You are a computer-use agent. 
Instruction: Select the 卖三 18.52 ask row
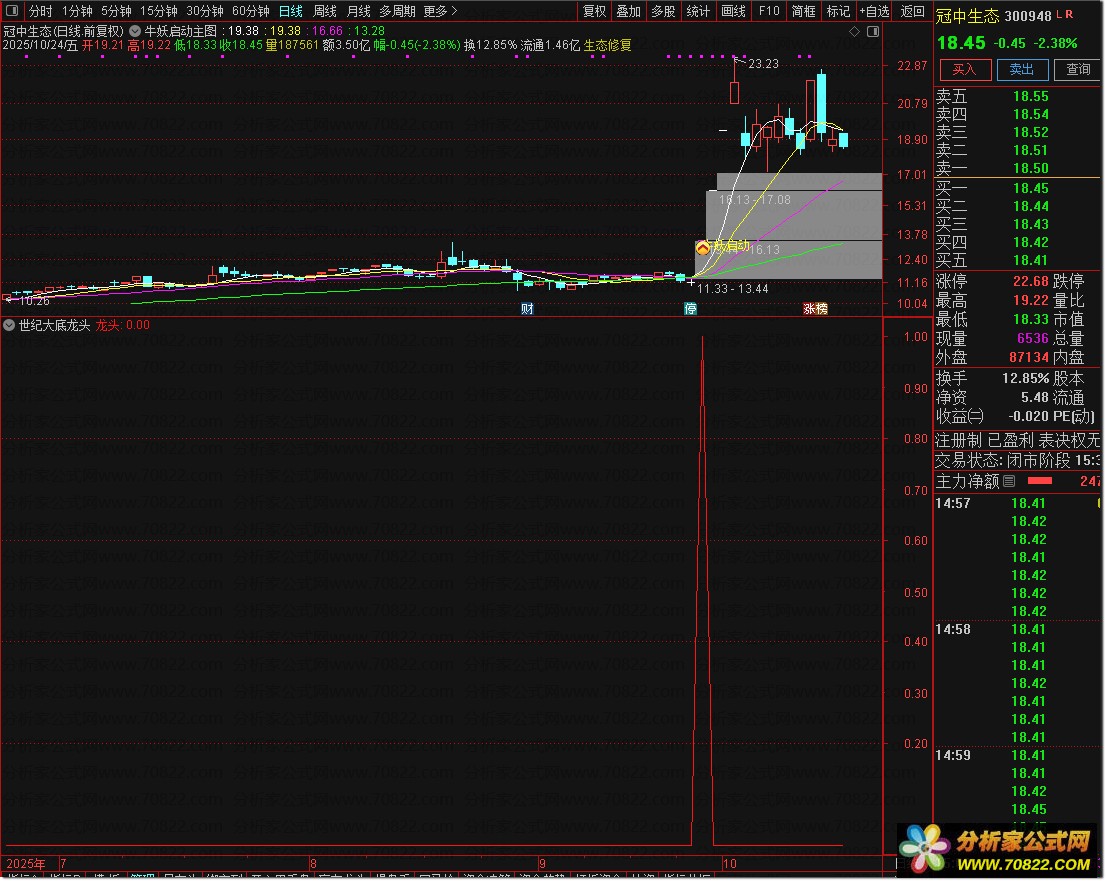click(x=1017, y=132)
